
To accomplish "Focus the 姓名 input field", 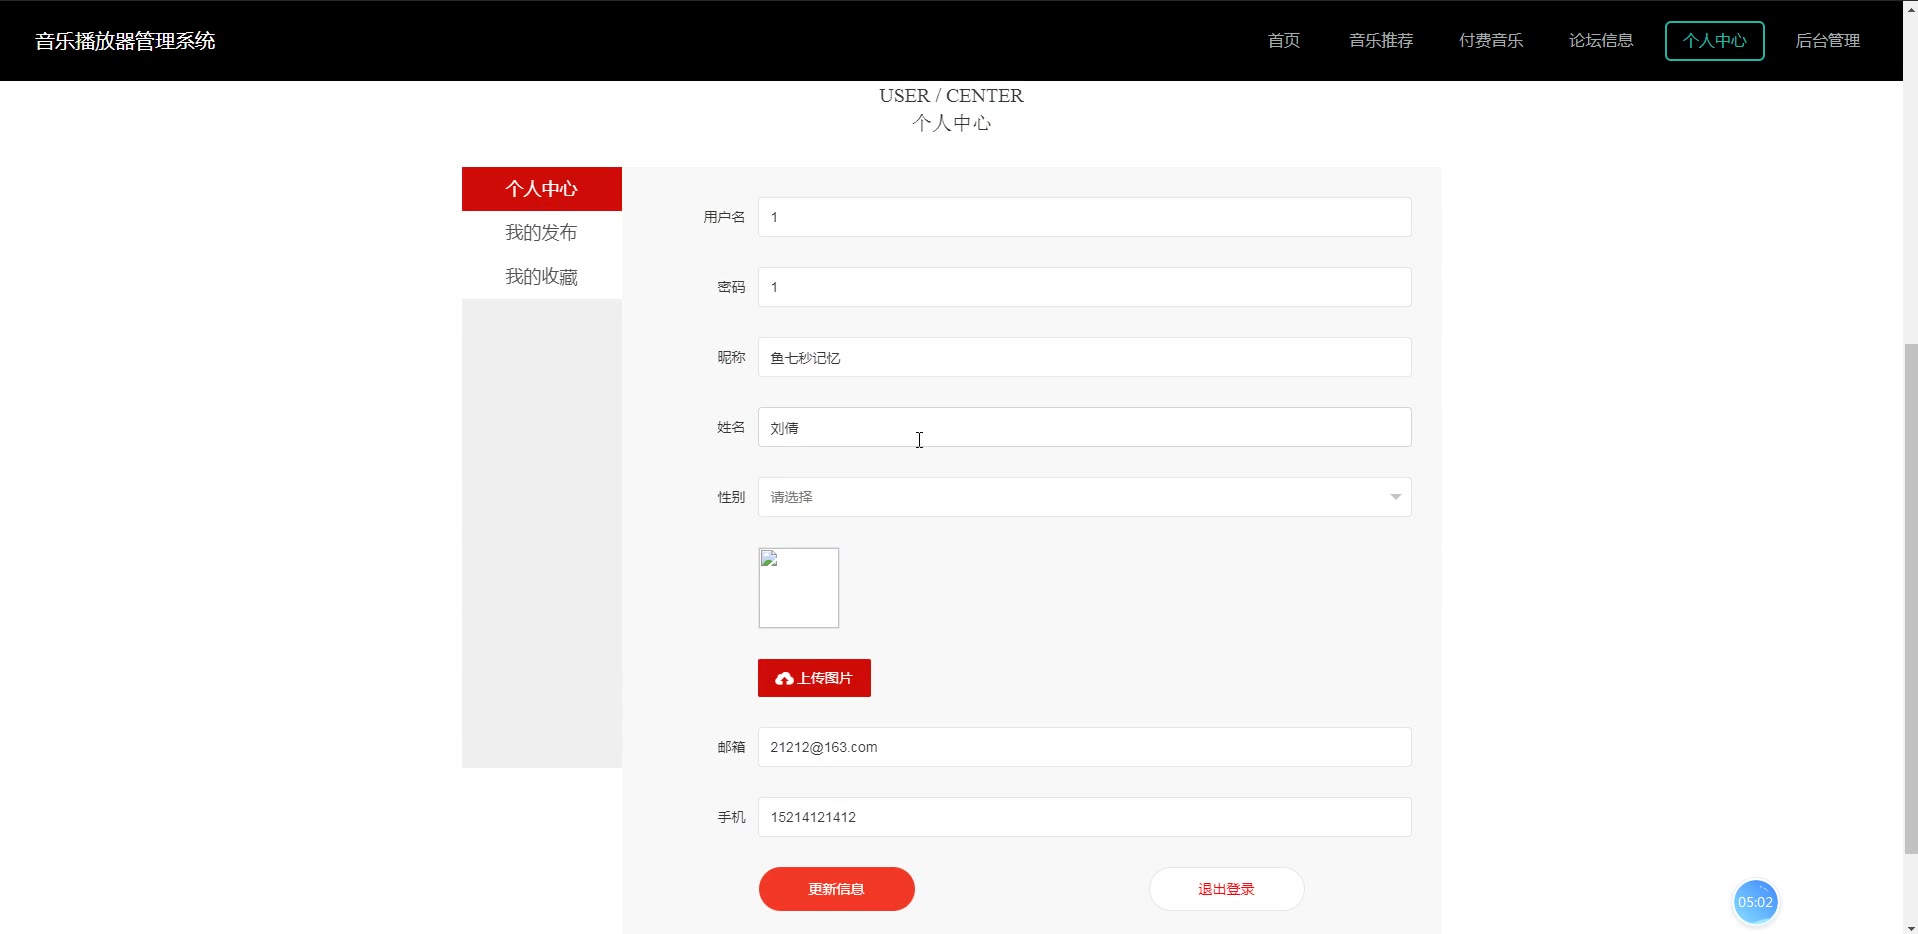I will point(1084,427).
